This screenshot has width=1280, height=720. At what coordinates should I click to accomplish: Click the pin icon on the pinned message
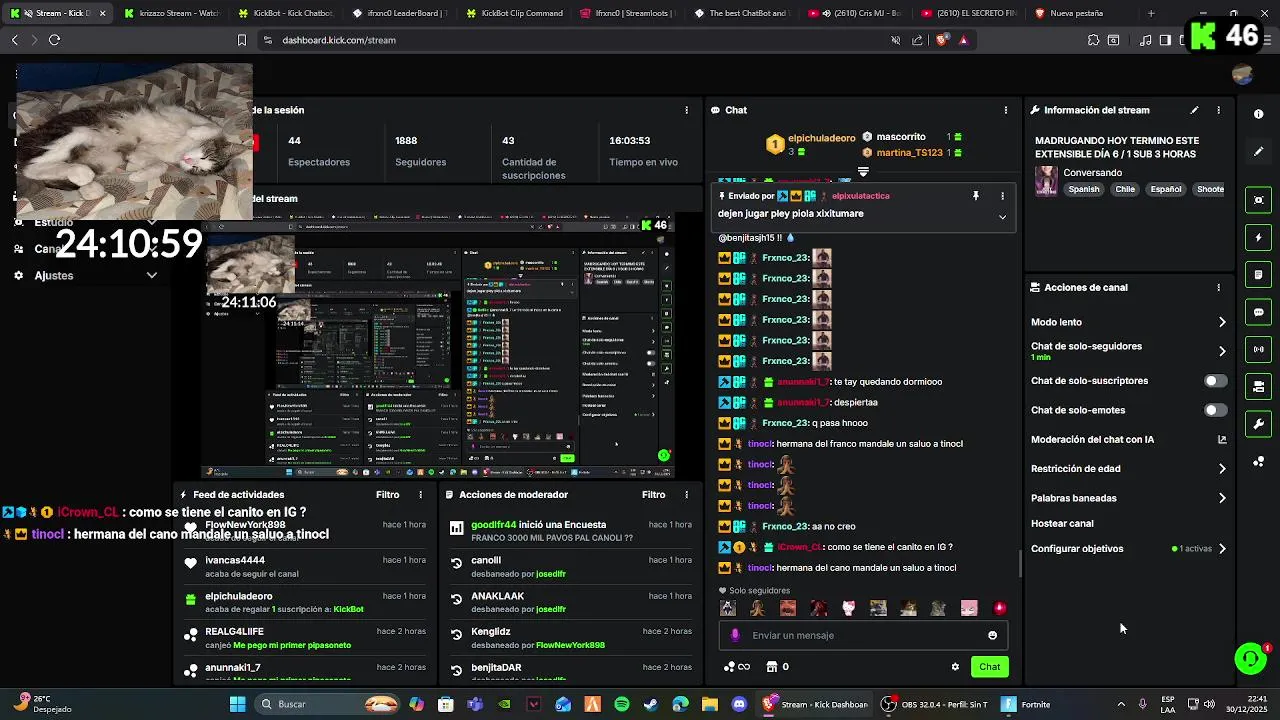976,196
